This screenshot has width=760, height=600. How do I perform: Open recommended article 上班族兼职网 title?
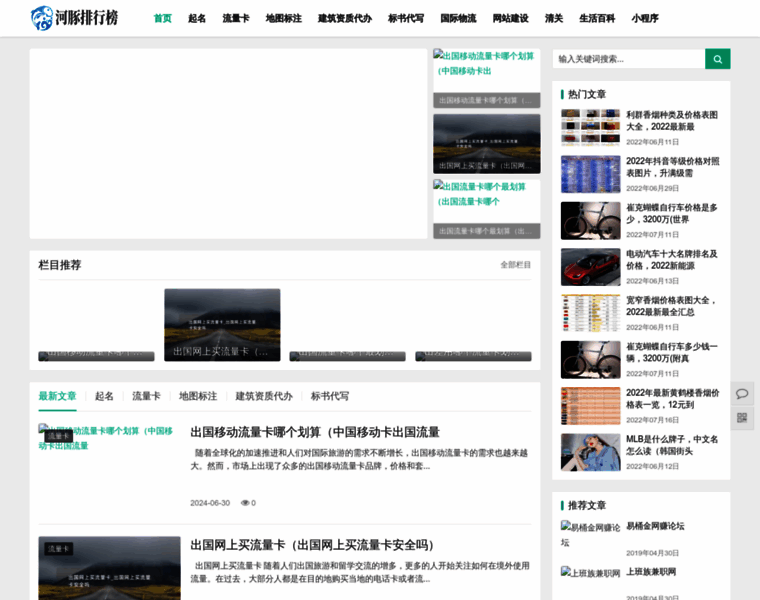(x=650, y=572)
